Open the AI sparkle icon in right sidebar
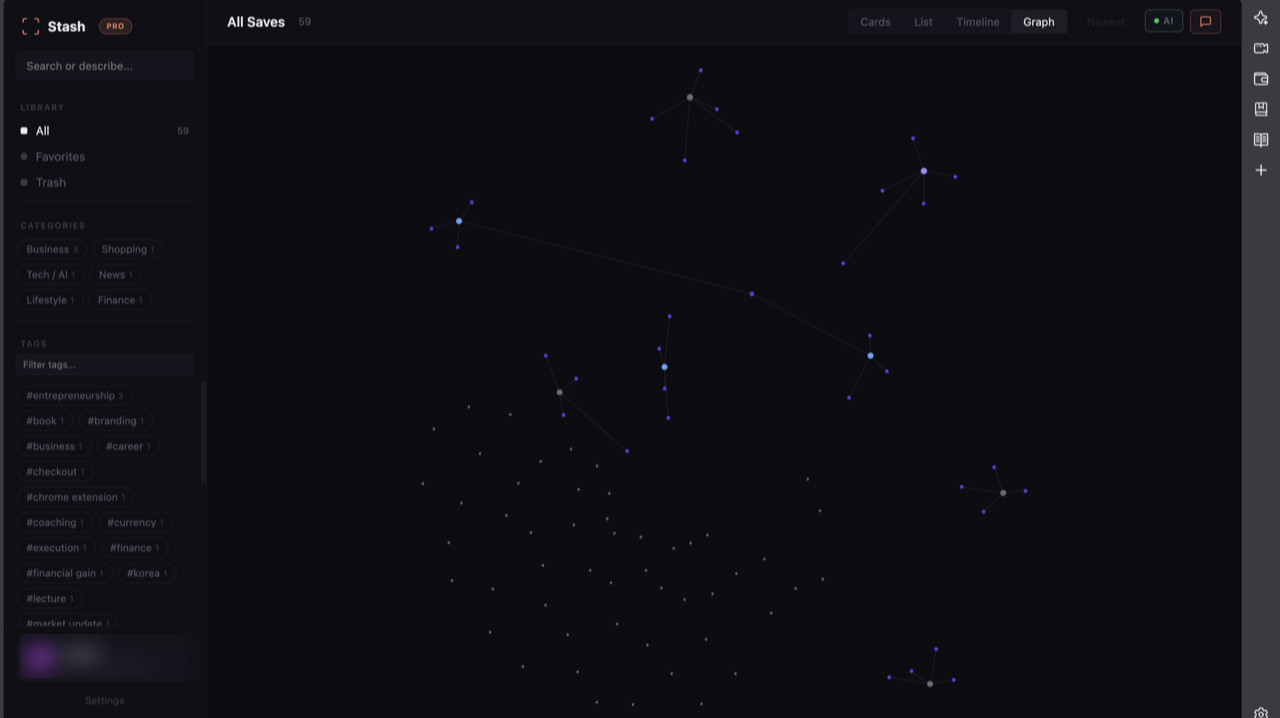 (x=1261, y=18)
